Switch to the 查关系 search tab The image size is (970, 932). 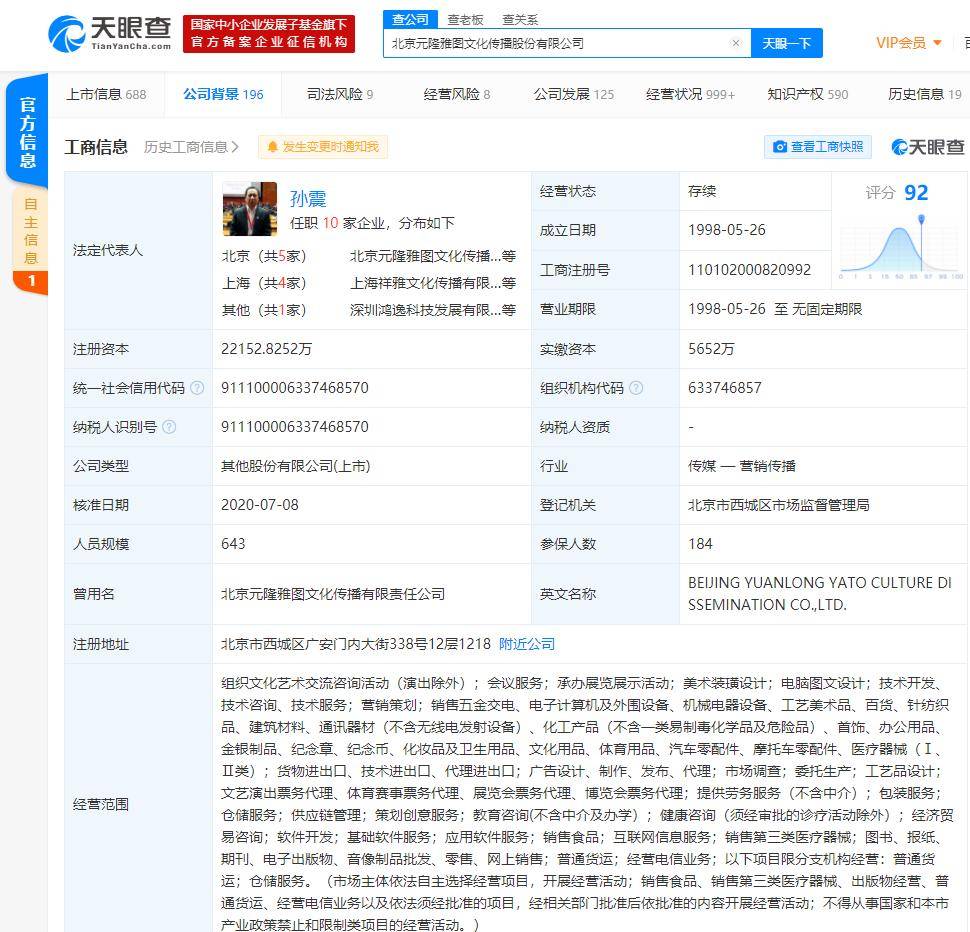point(520,20)
